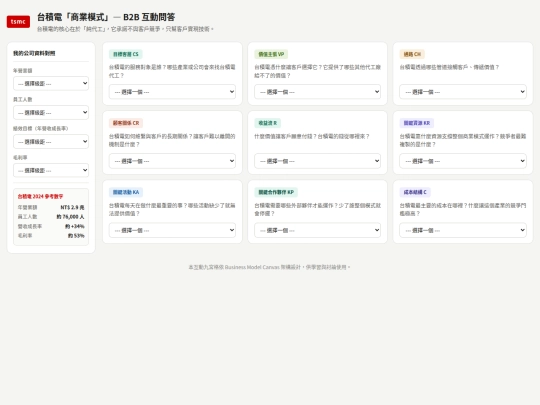
Task: Click the teal R revenue stream badge
Action: pyautogui.click(x=268, y=123)
